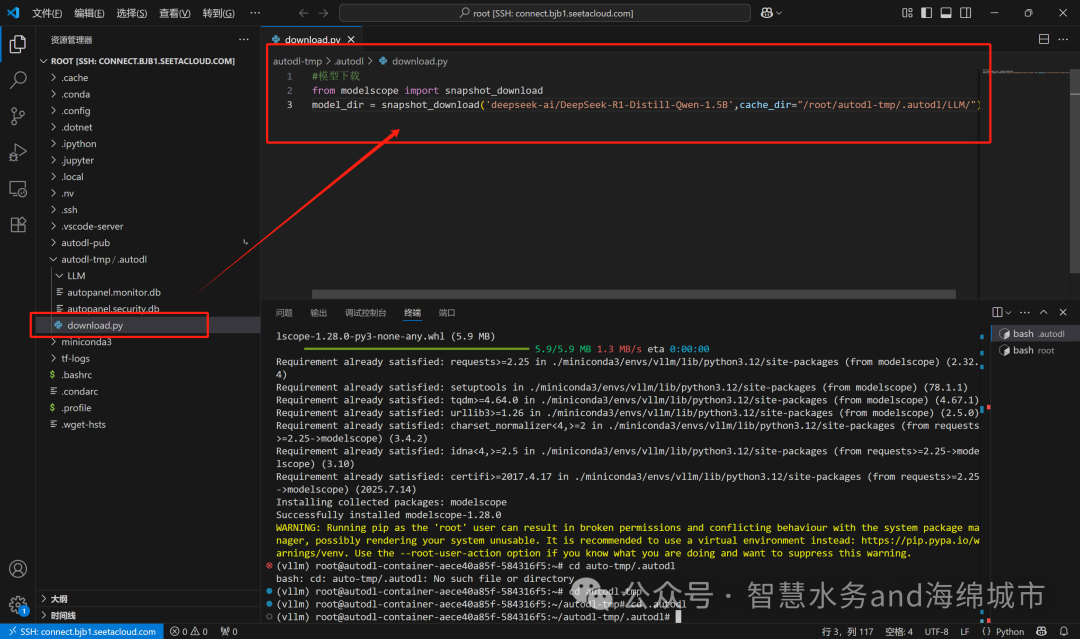Viewport: 1080px width, 639px height.
Task: Switch to the Output tab (输出)
Action: [x=318, y=313]
